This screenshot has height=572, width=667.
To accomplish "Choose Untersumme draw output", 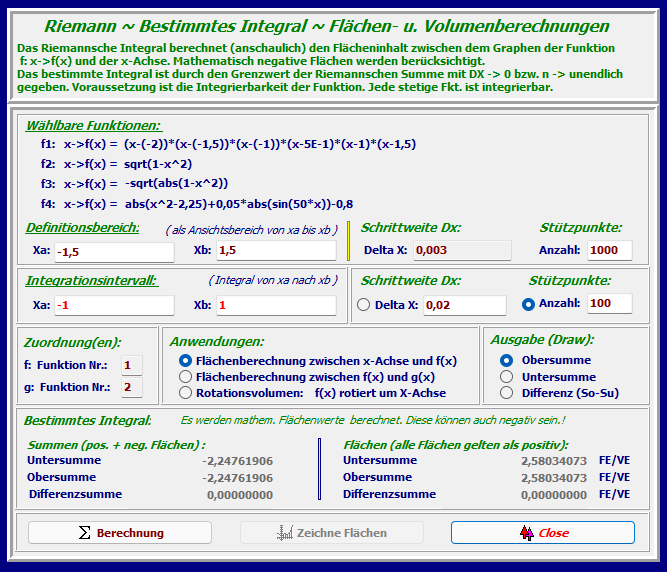I will pyautogui.click(x=507, y=377).
